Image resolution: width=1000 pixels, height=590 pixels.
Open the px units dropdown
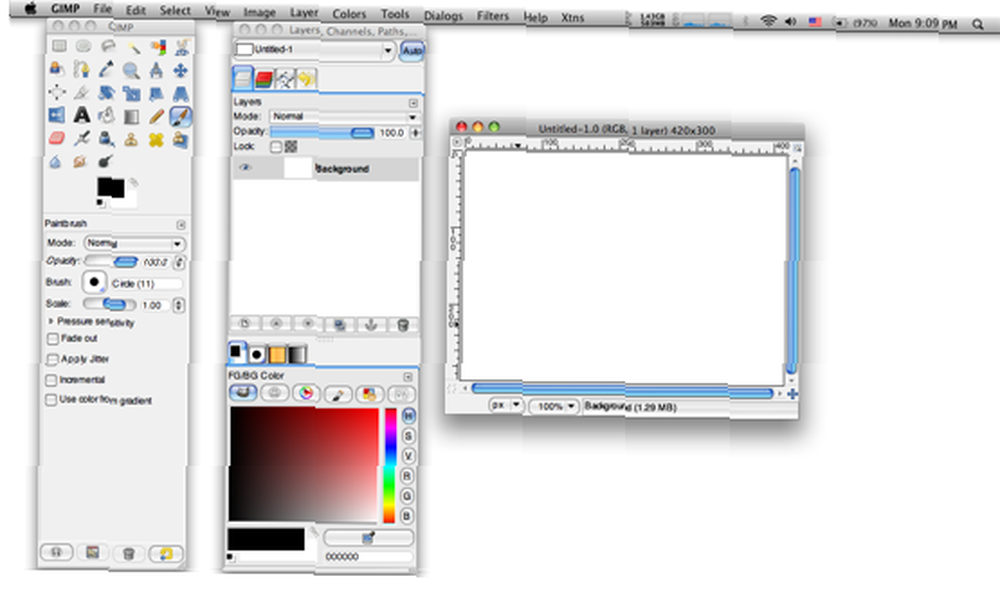(x=506, y=405)
